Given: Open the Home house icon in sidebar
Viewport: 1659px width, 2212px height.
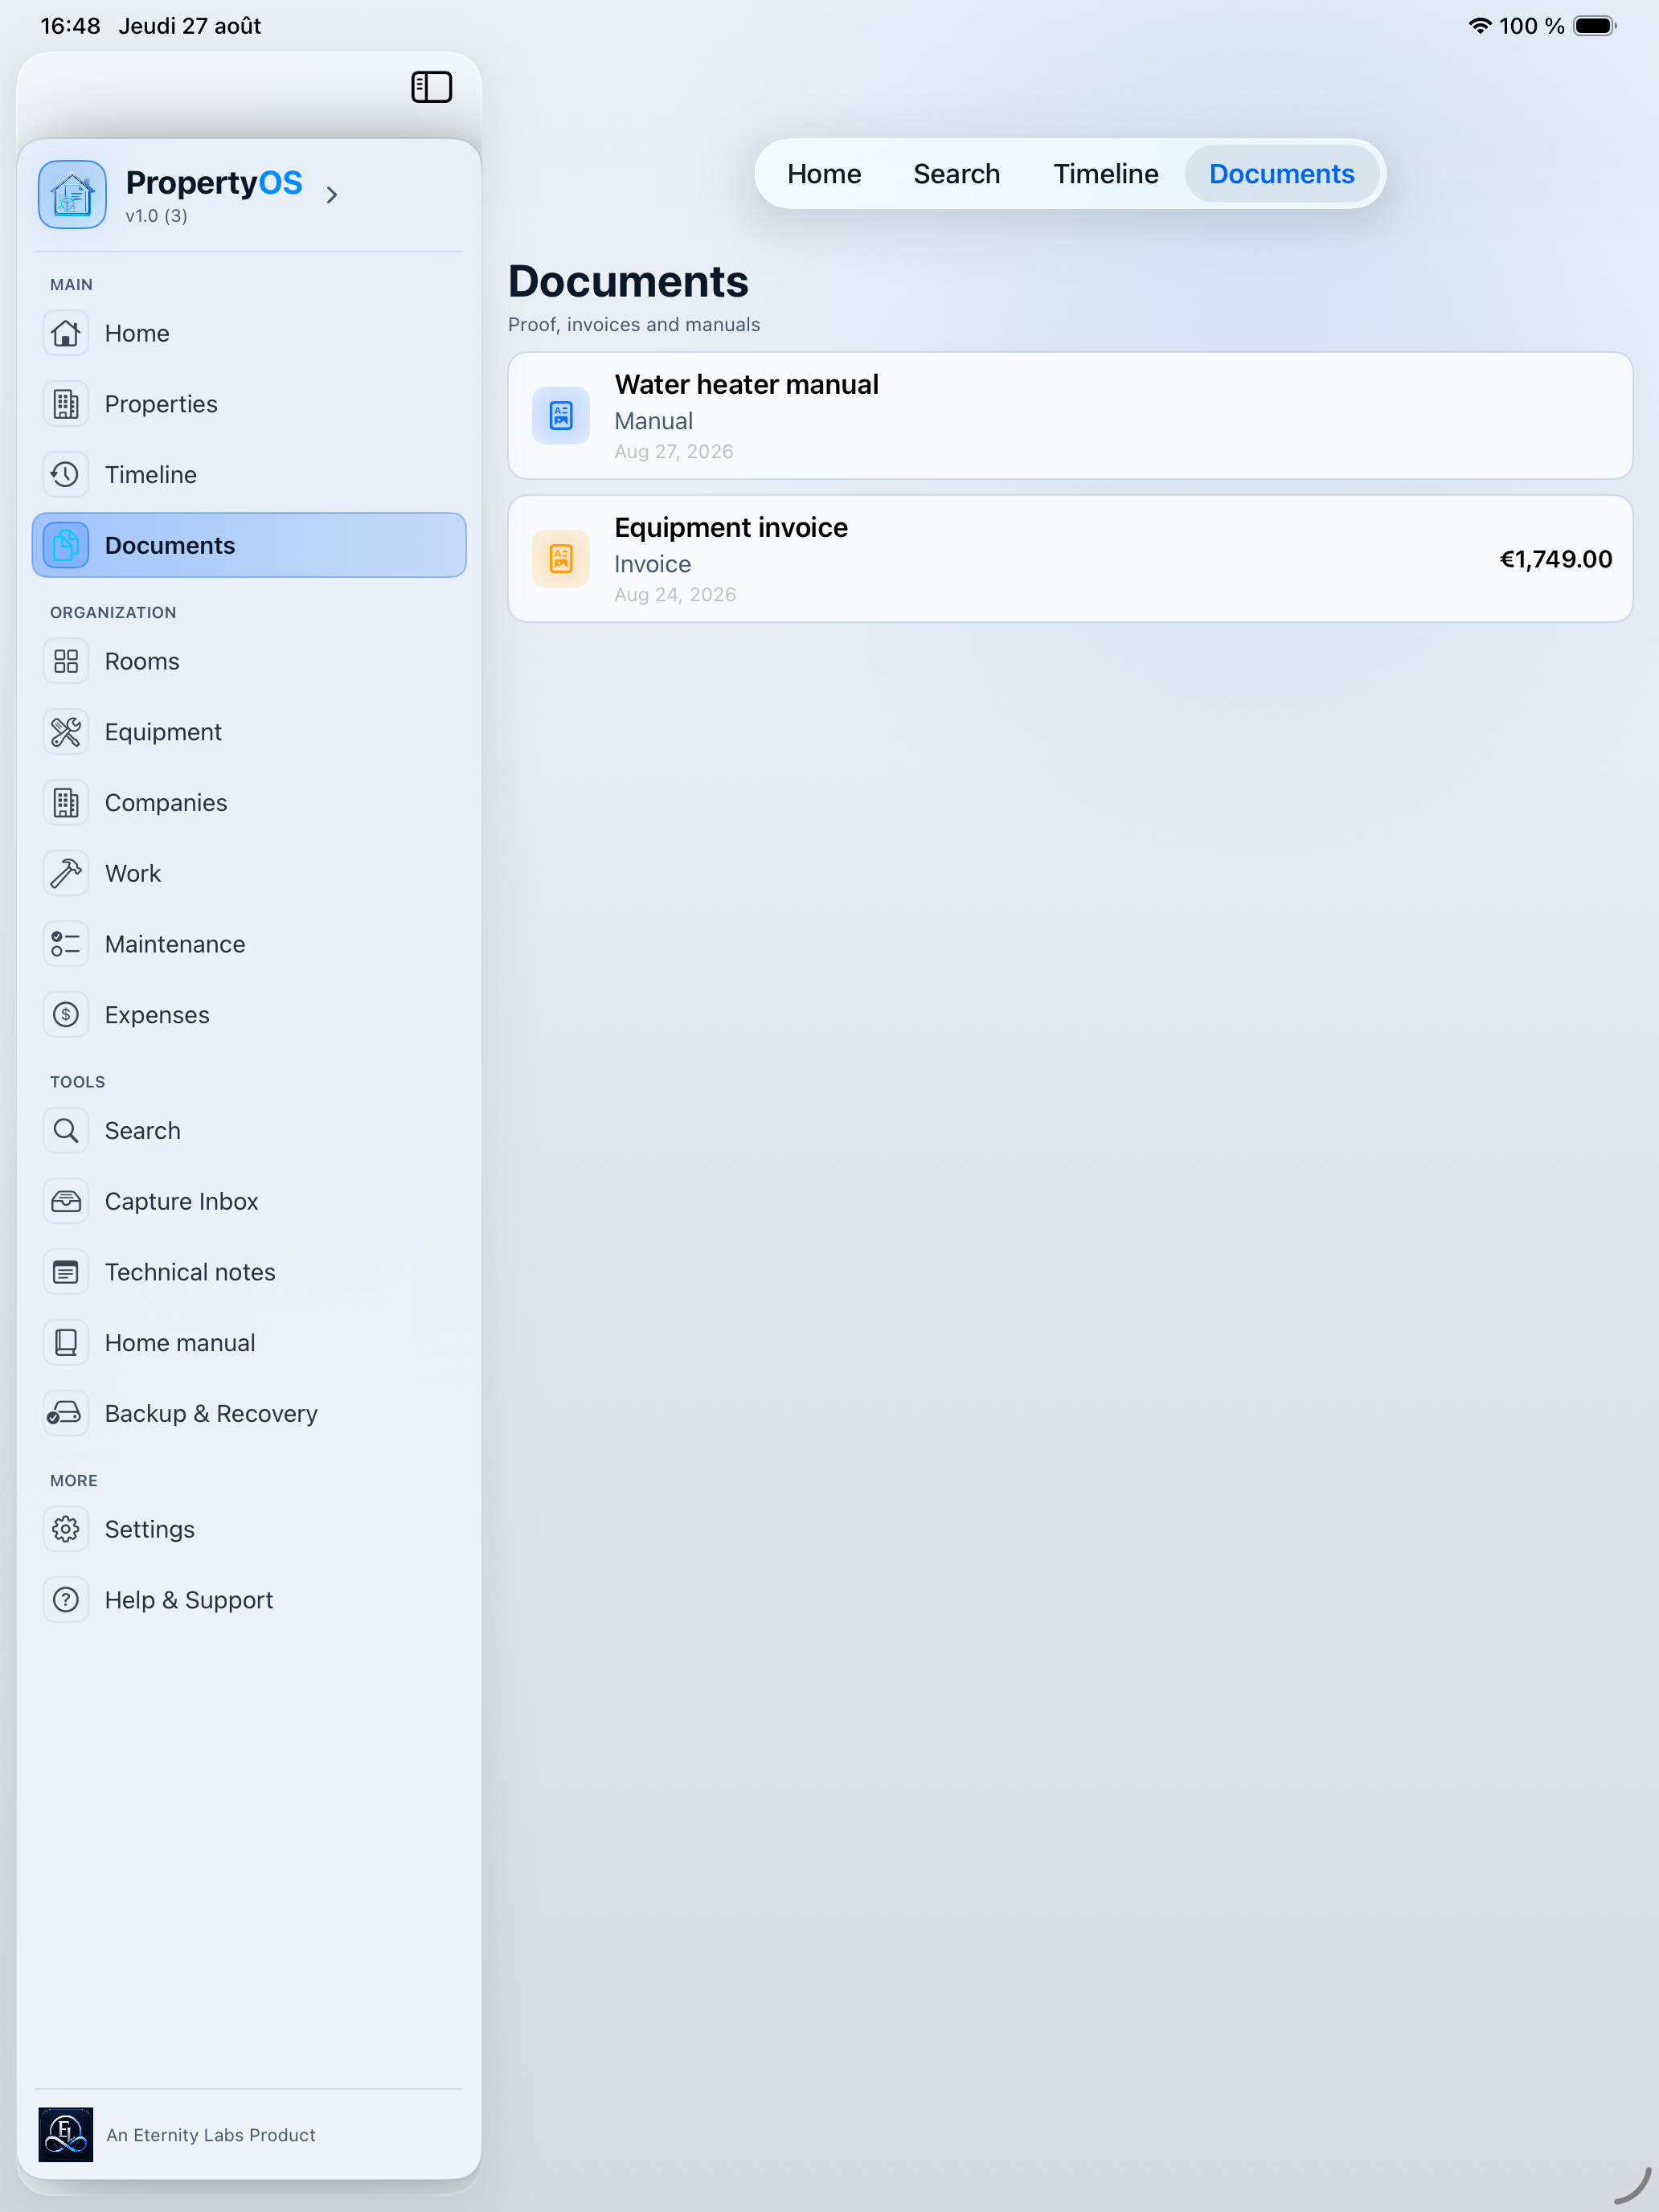Looking at the screenshot, I should click(x=66, y=333).
